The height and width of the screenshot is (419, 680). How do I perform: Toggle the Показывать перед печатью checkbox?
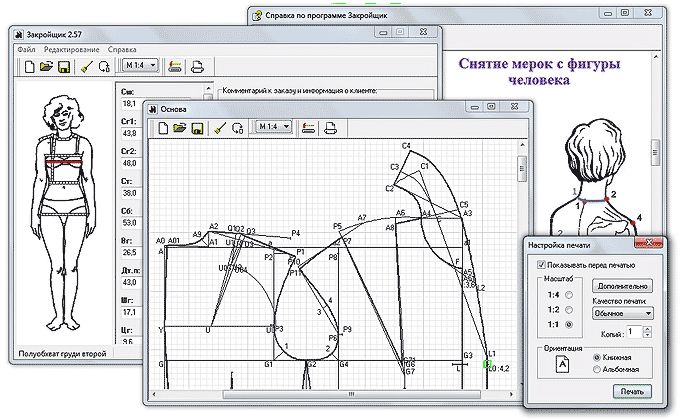tap(541, 265)
